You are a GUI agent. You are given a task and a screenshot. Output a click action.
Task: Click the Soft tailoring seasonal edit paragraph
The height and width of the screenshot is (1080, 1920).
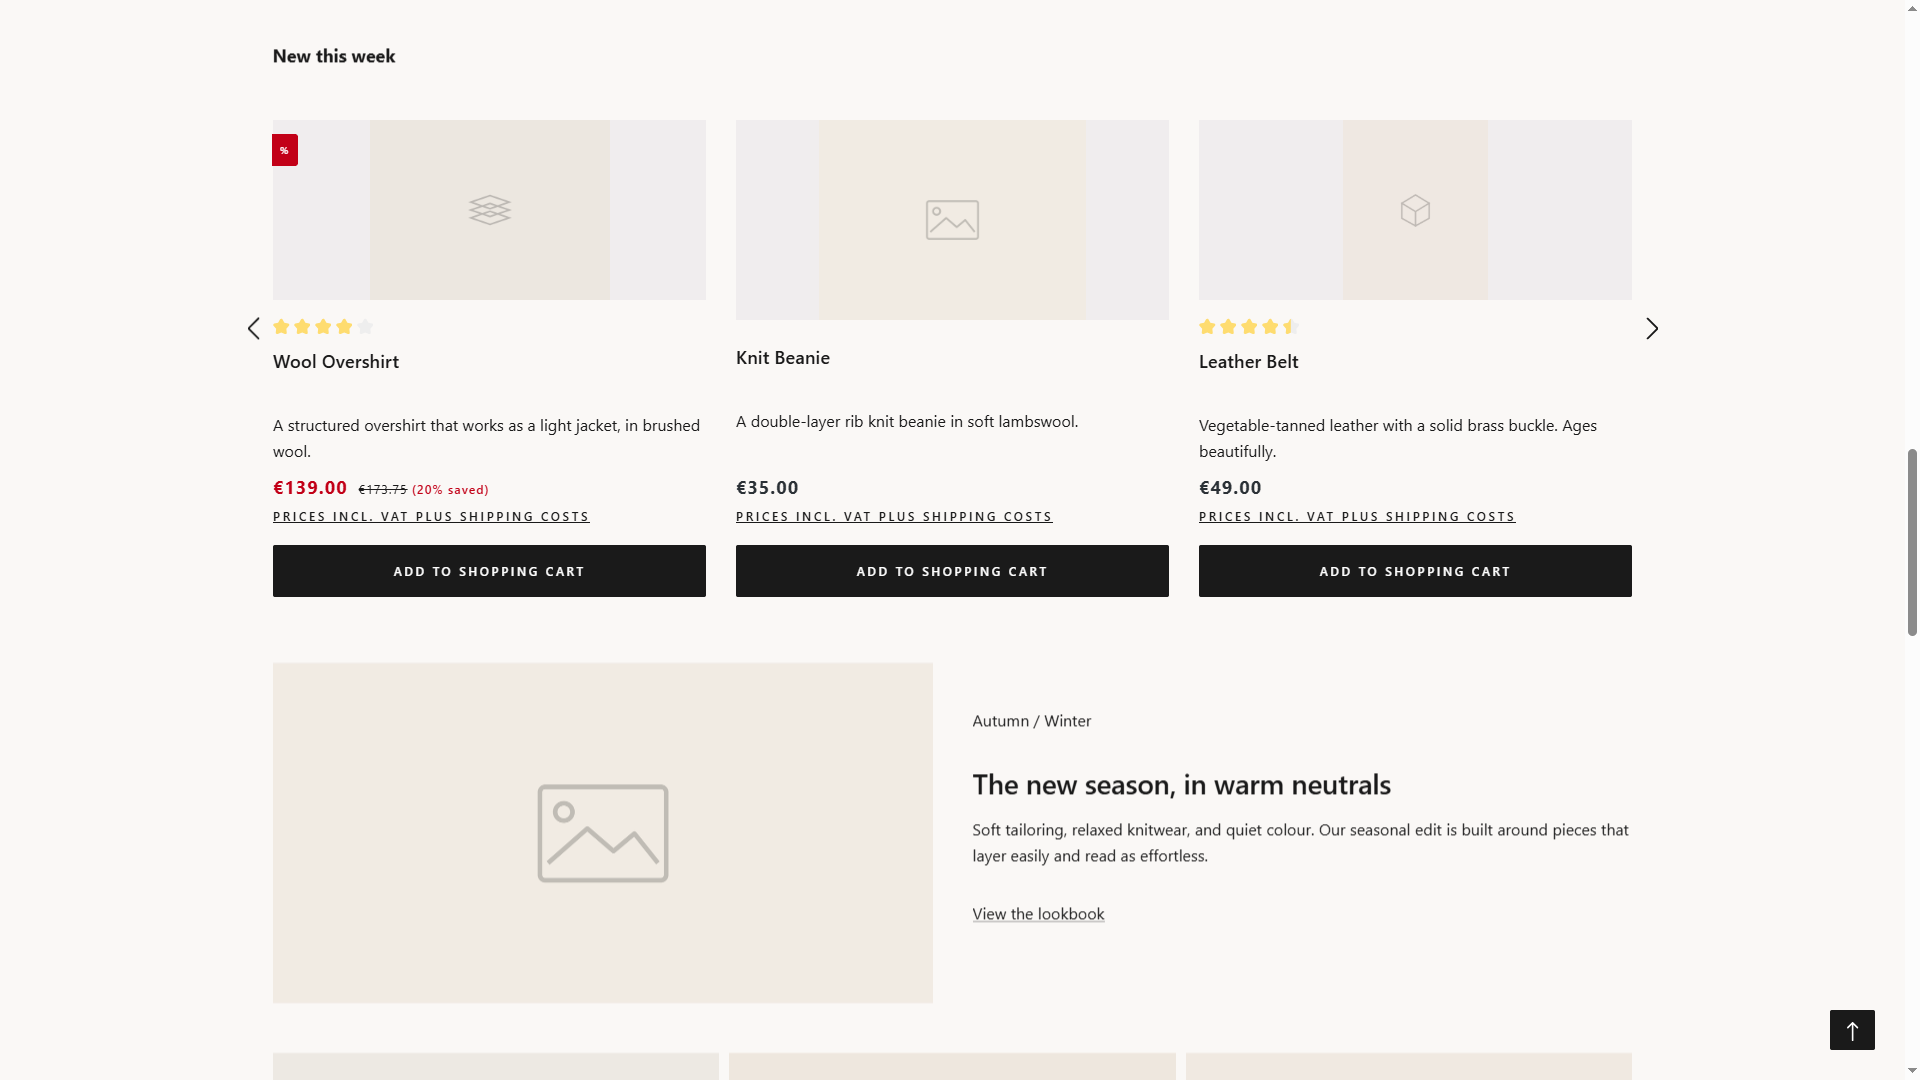pyautogui.click(x=1300, y=843)
